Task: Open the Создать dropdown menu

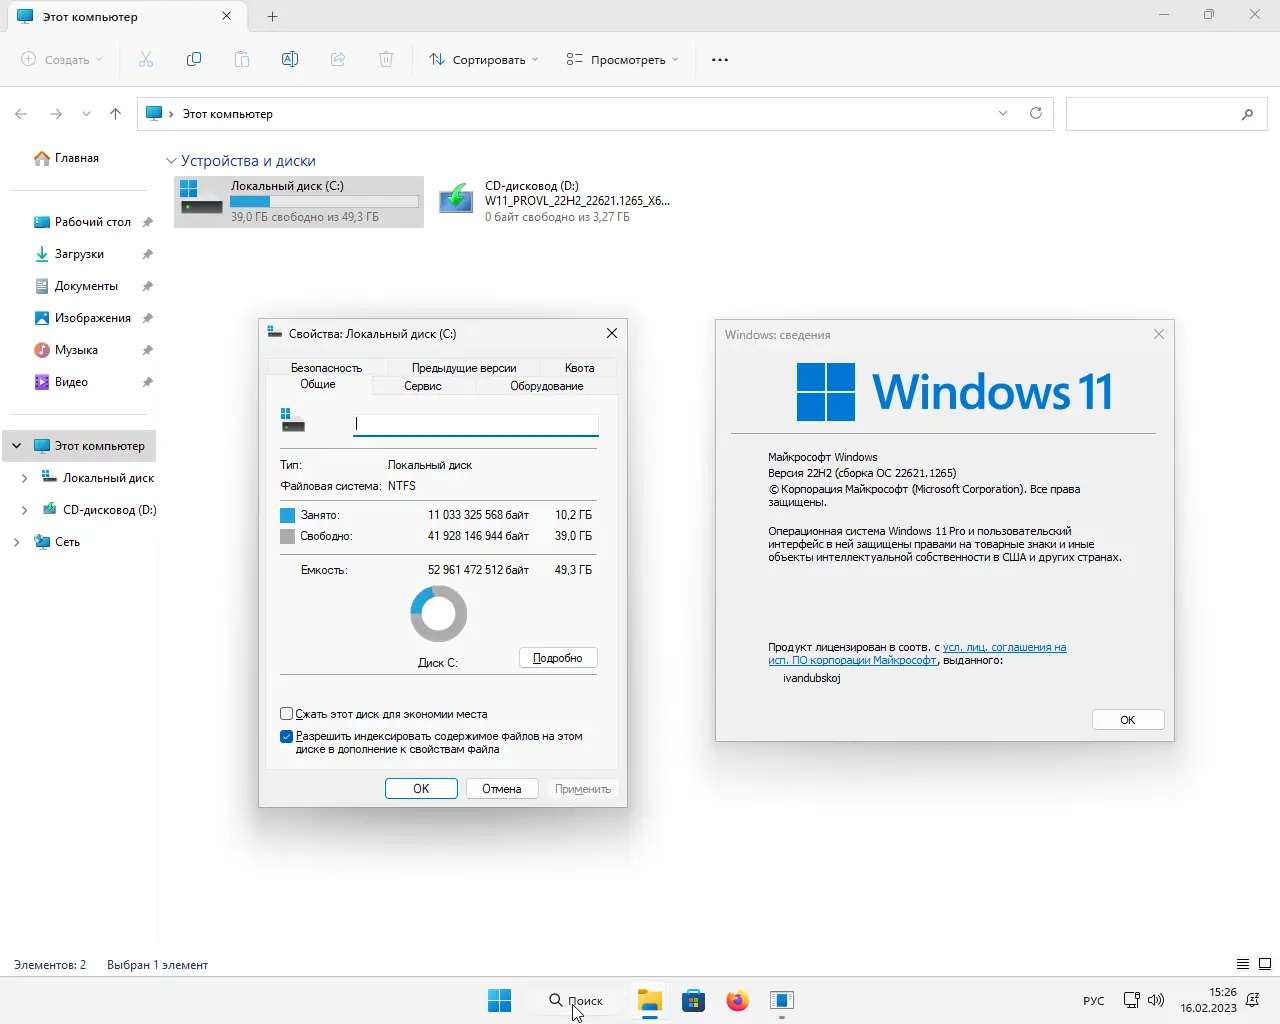Action: click(x=61, y=59)
